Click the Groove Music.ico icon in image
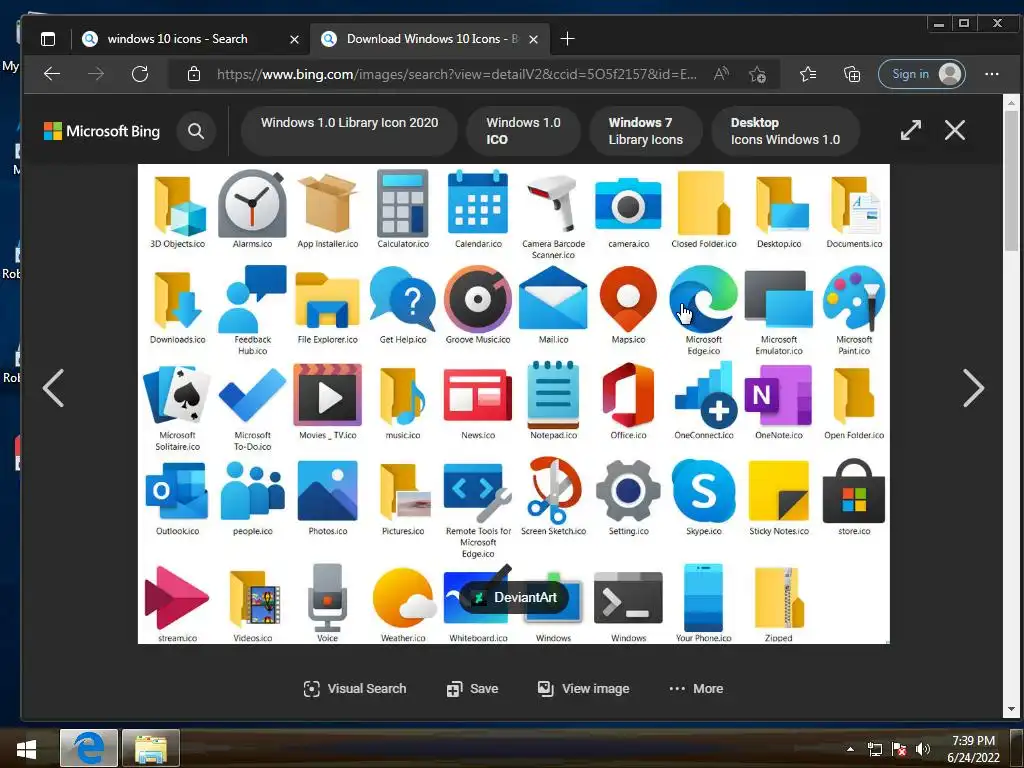 coord(478,298)
